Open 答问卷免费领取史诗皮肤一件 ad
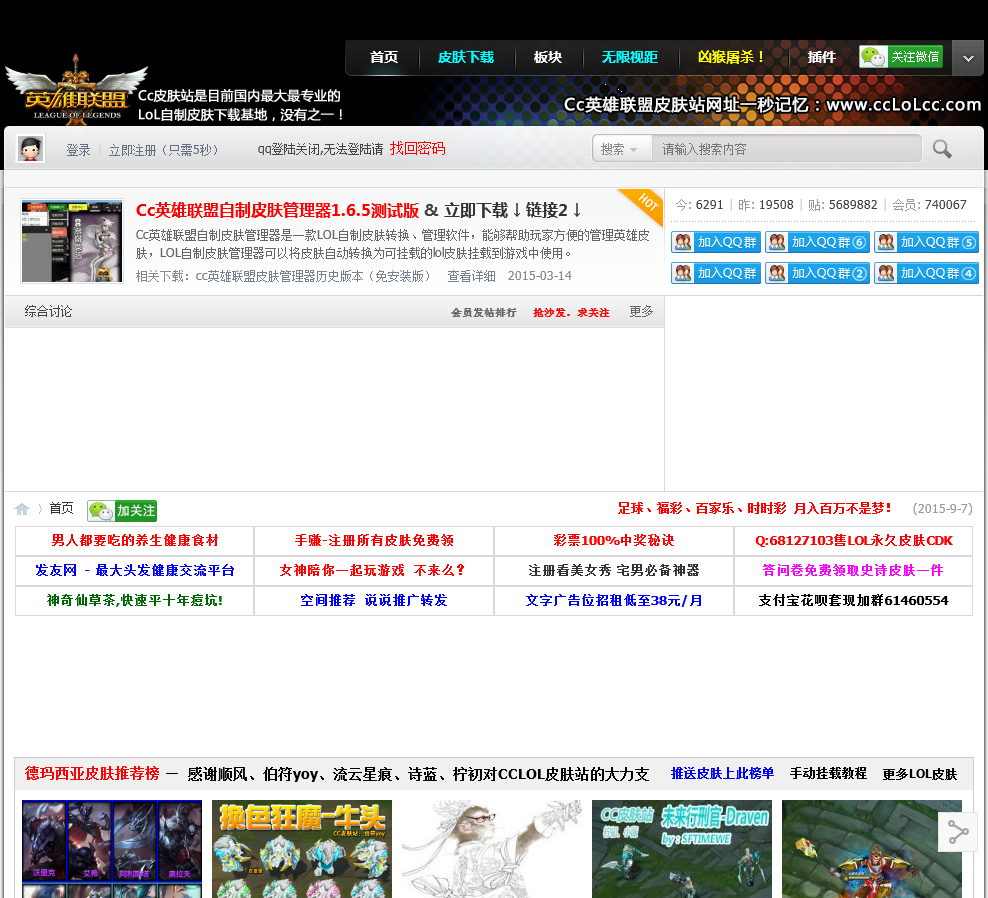The width and height of the screenshot is (988, 898). click(853, 570)
